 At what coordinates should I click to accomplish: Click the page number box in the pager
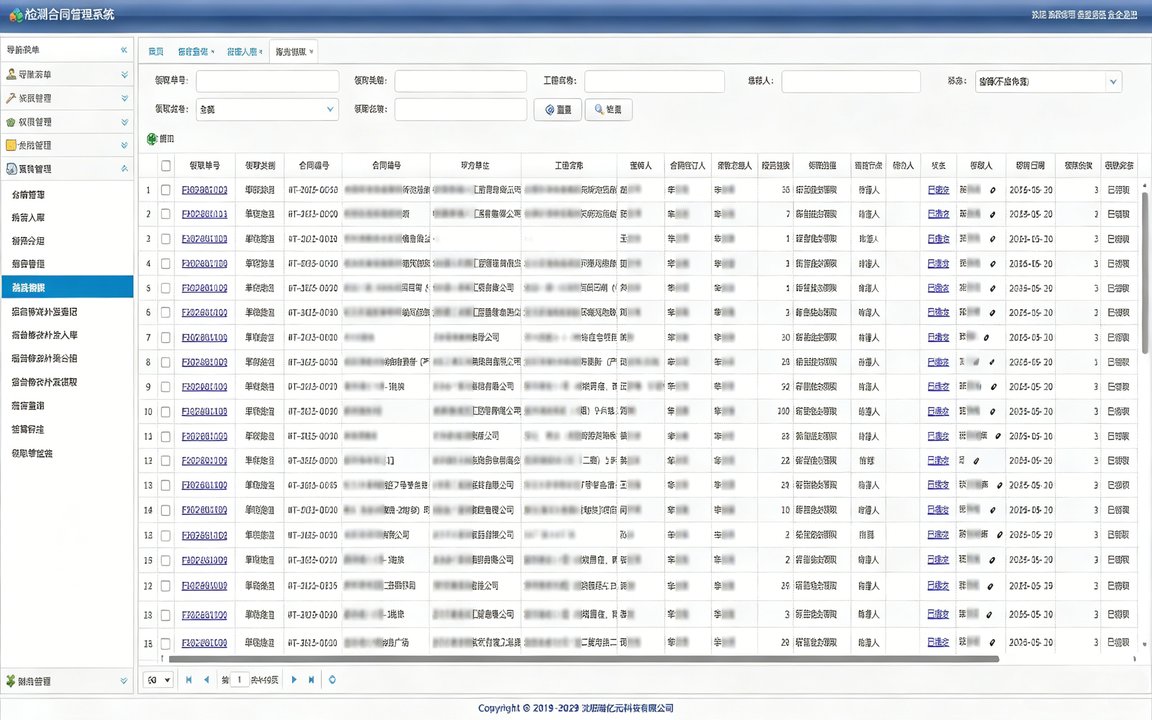point(240,680)
